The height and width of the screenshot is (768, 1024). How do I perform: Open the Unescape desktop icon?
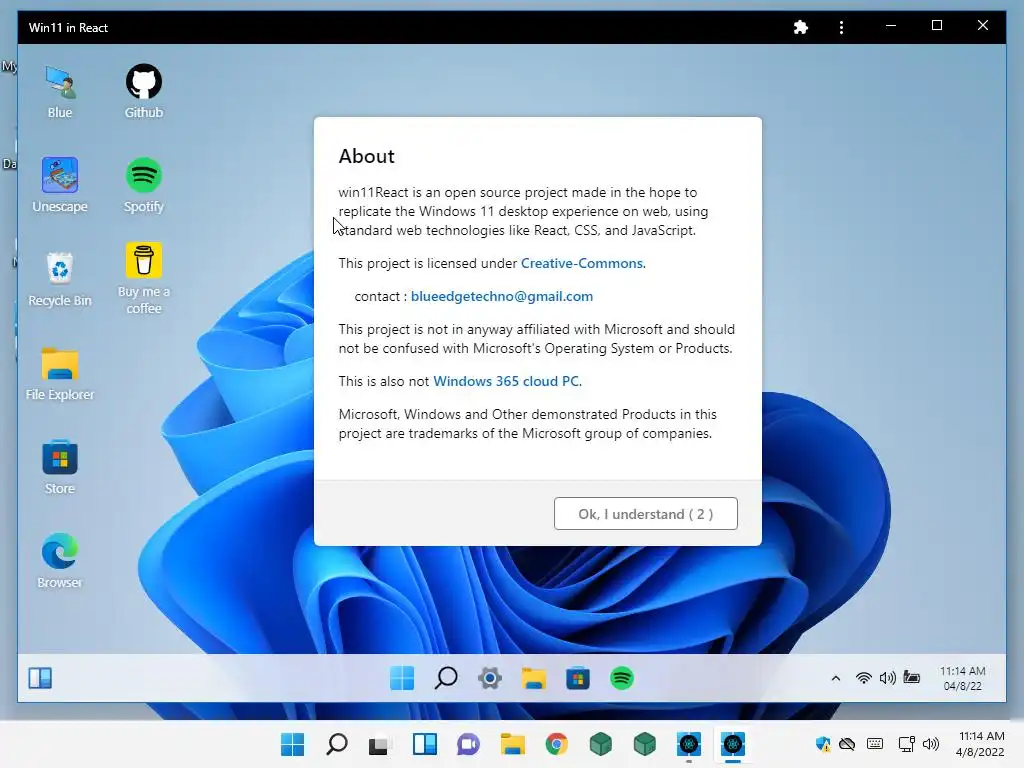click(x=59, y=185)
